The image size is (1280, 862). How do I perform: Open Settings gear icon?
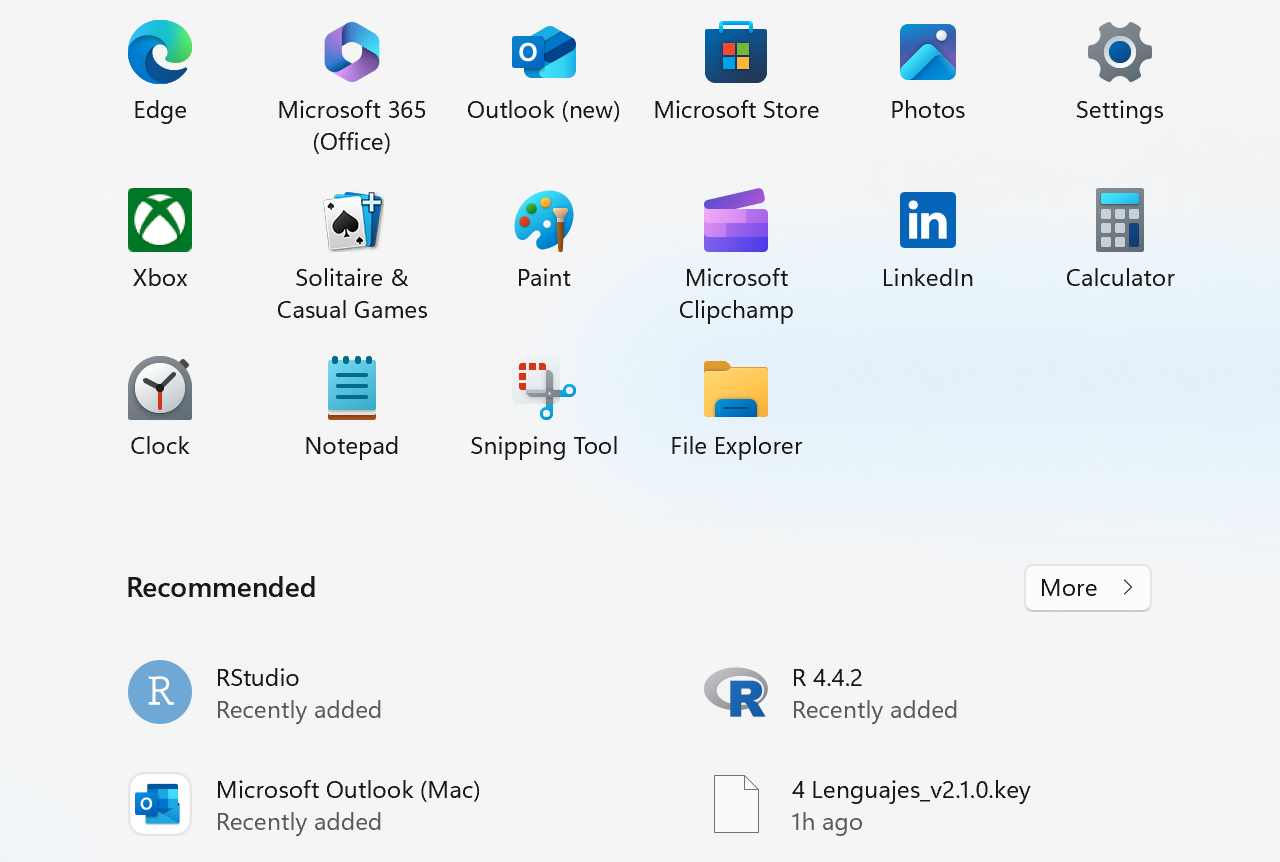(1119, 53)
